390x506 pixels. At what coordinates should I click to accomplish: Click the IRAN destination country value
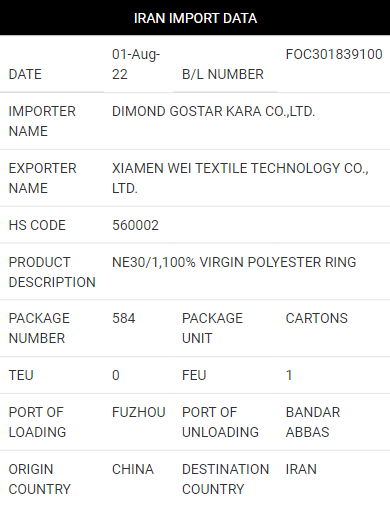301,469
